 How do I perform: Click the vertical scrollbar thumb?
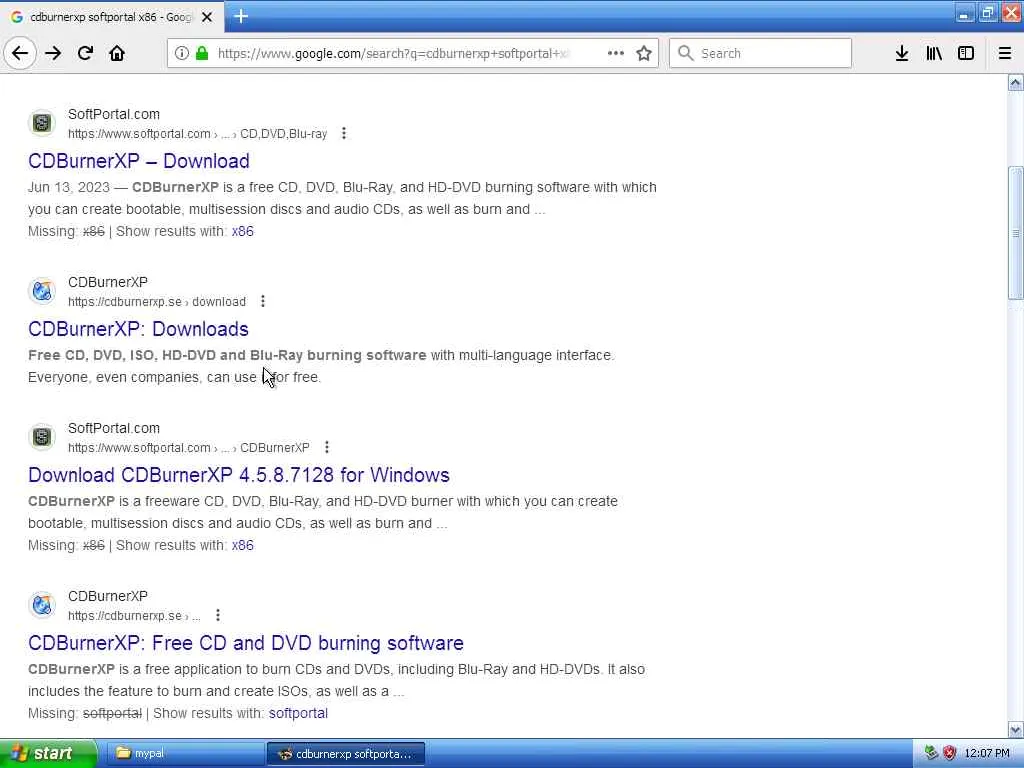1016,233
